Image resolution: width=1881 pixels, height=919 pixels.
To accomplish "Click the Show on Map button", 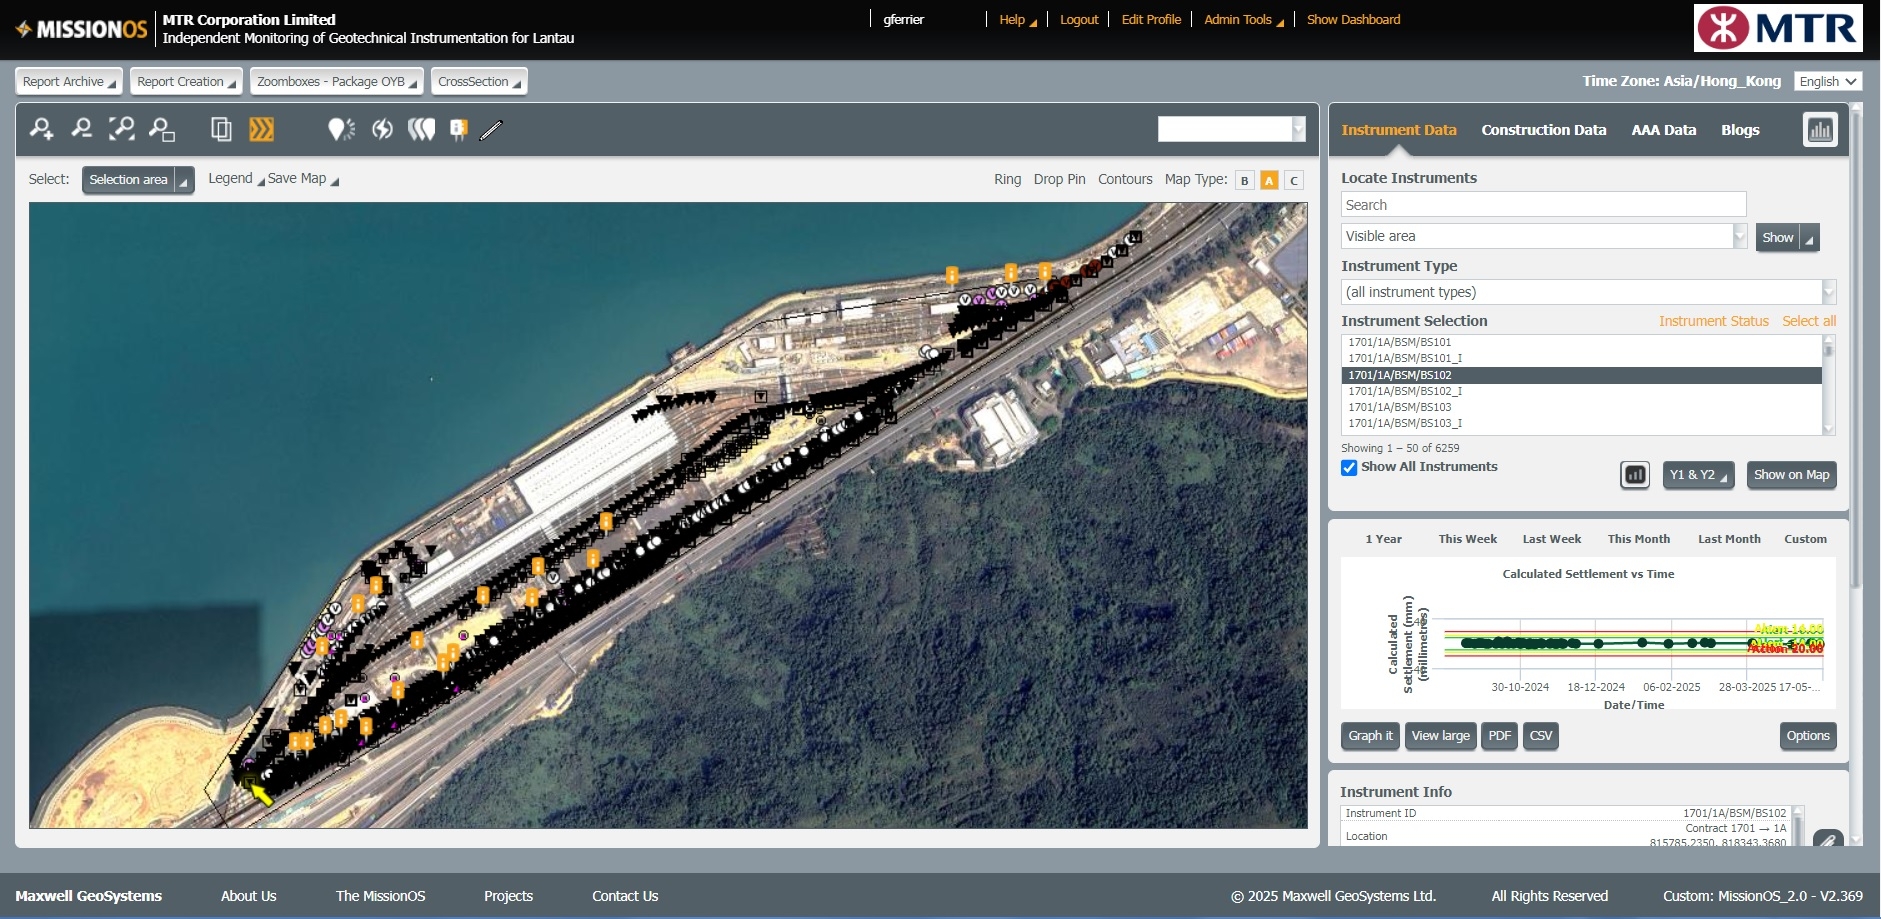I will point(1791,475).
